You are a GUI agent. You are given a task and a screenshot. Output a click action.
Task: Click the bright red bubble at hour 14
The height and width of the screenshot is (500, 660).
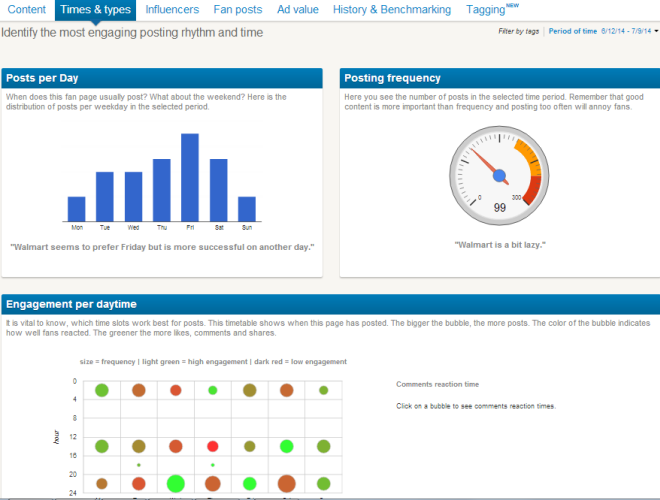[x=212, y=446]
